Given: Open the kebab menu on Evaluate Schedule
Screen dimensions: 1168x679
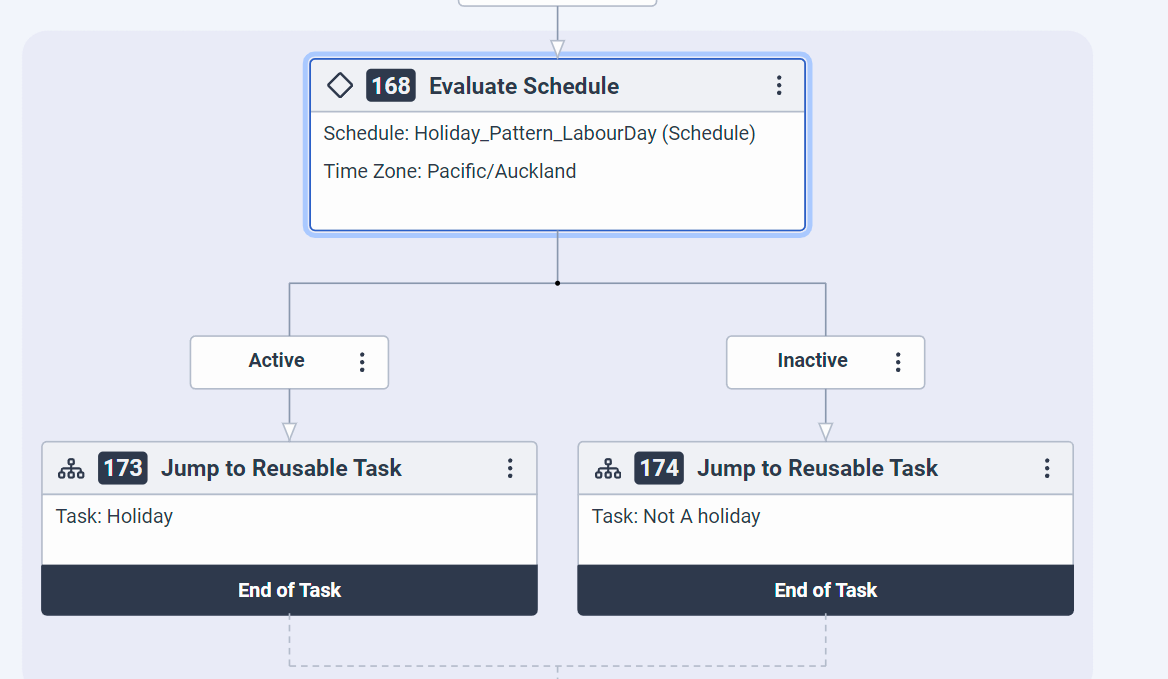Looking at the screenshot, I should (779, 86).
